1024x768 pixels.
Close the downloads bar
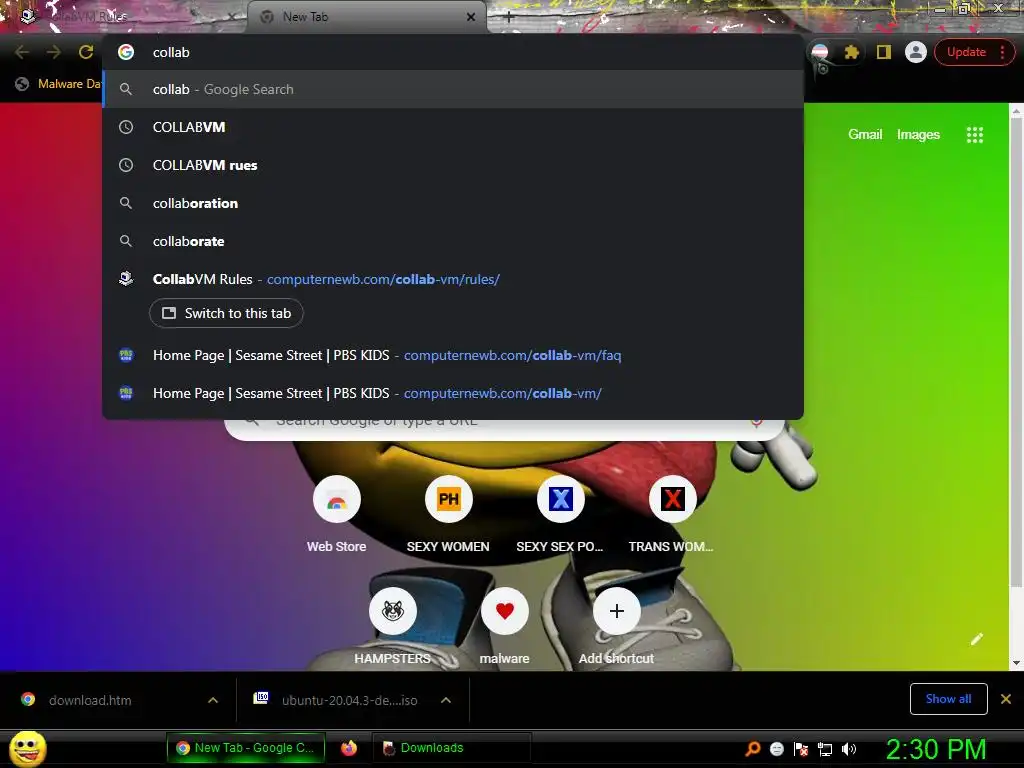(1006, 699)
